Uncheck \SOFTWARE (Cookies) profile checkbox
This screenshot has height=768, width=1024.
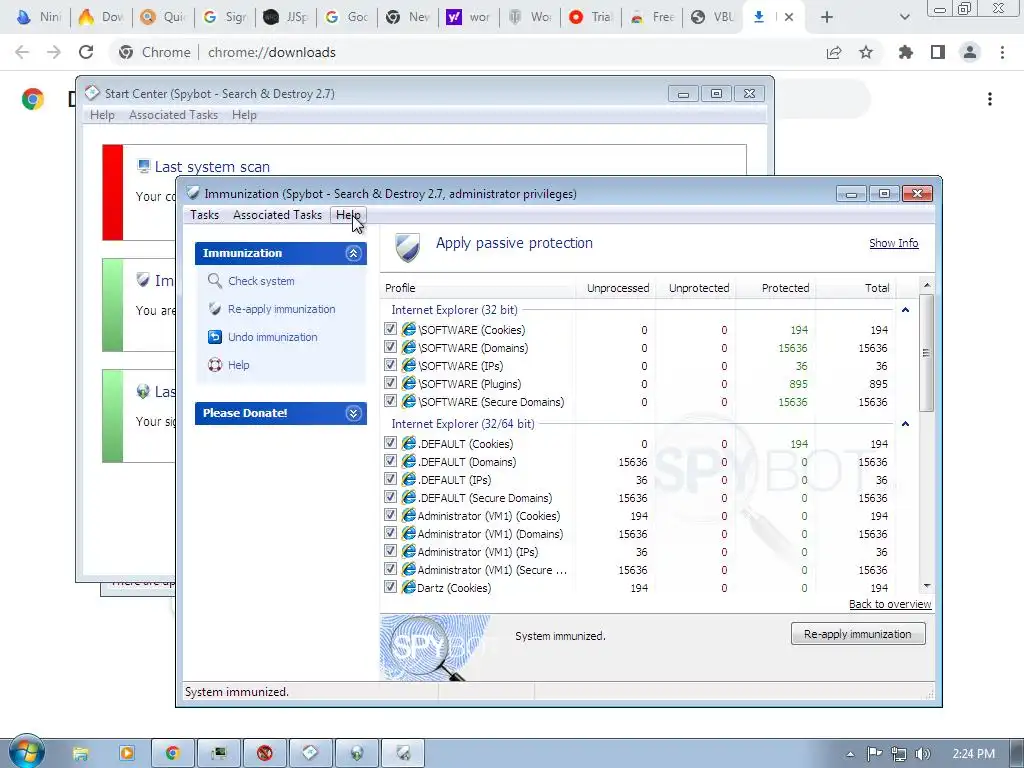click(x=390, y=329)
